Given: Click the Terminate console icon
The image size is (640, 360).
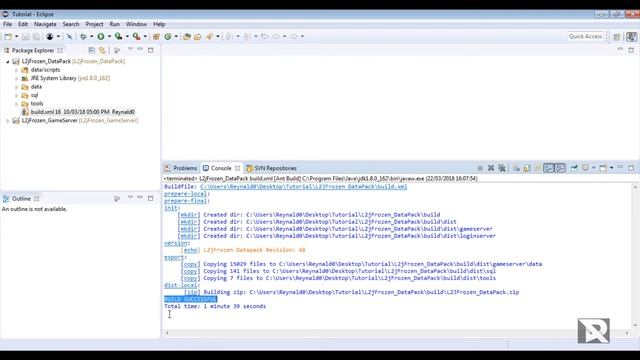Looking at the screenshot, I should (480, 168).
